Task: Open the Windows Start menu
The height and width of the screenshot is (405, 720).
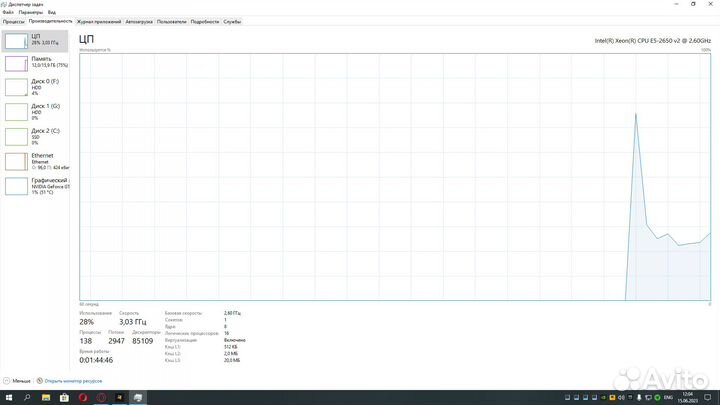Action: point(9,398)
